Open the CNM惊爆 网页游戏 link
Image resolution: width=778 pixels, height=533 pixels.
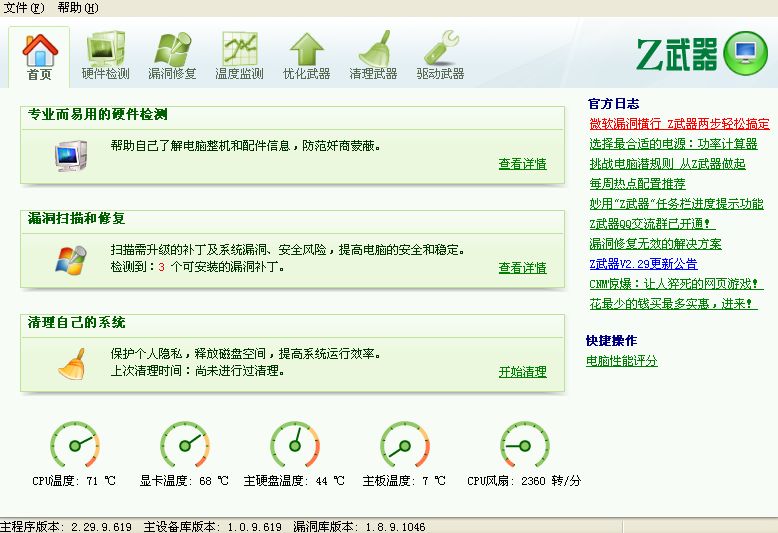pos(676,284)
